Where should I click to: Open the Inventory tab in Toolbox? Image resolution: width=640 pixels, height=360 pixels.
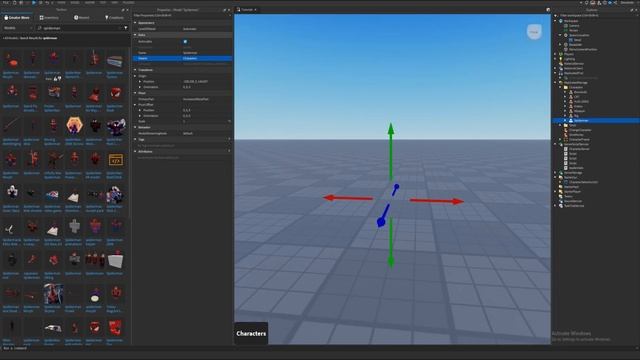[x=49, y=18]
